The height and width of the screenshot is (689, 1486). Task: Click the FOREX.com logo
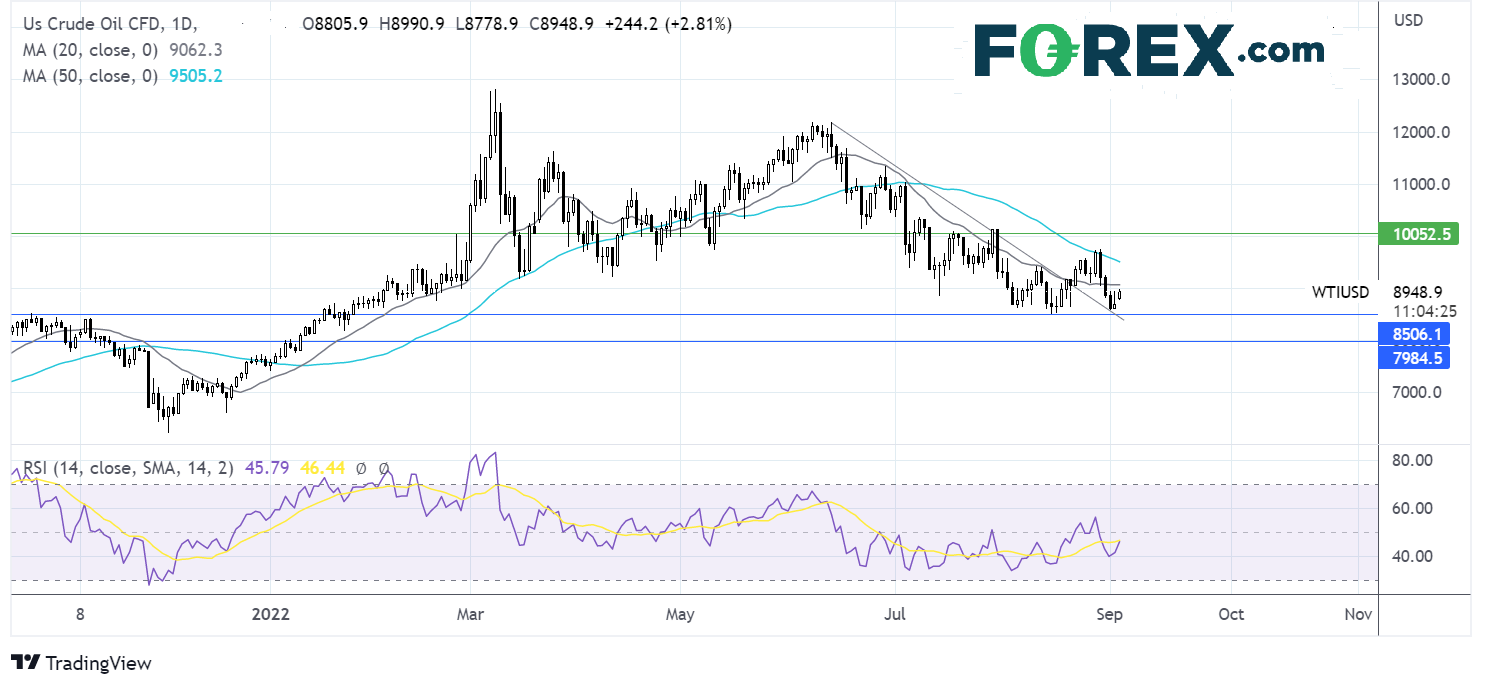point(1149,49)
